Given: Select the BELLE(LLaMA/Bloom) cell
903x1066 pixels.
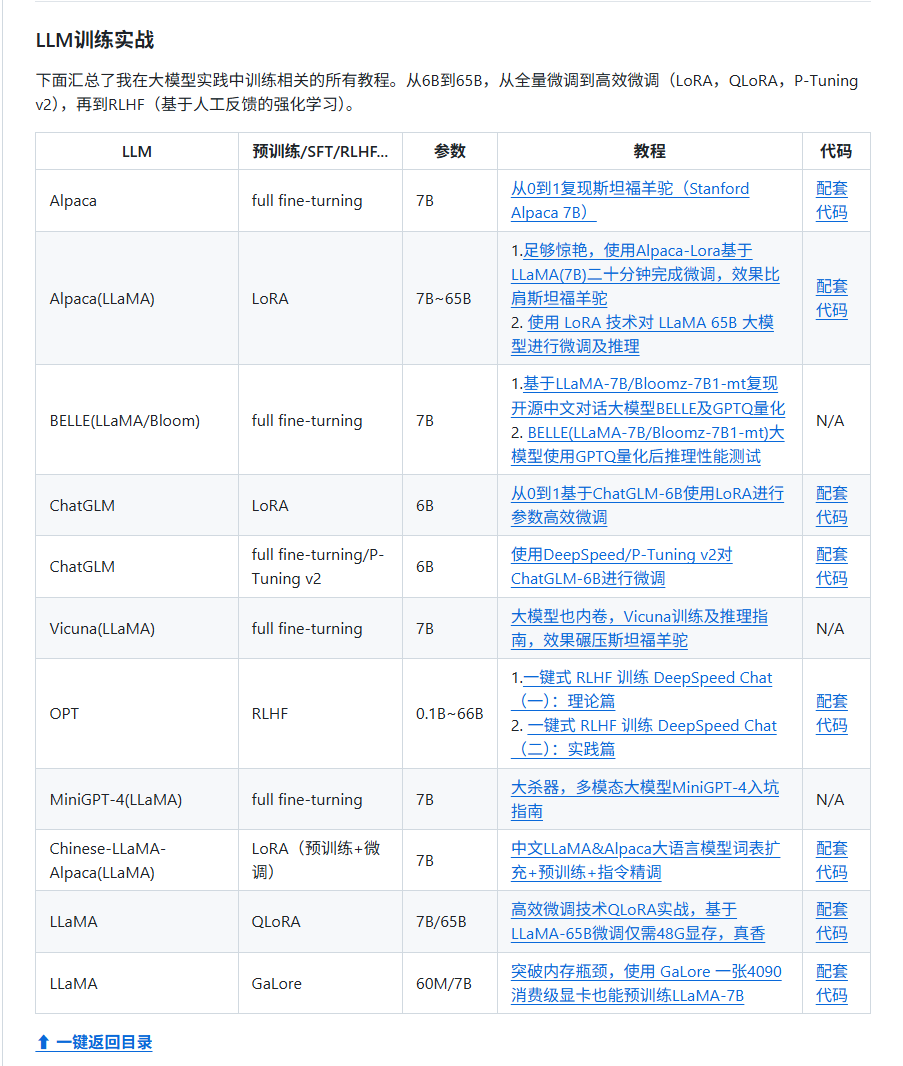Looking at the screenshot, I should click(x=137, y=420).
